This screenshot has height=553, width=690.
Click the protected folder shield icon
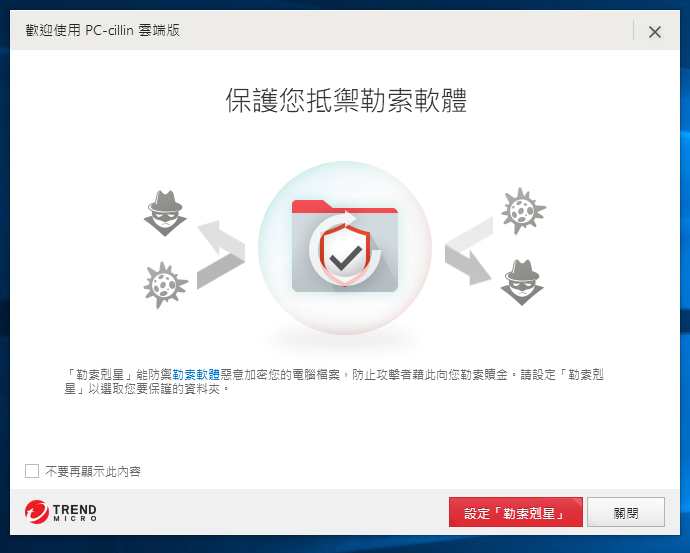pyautogui.click(x=345, y=254)
